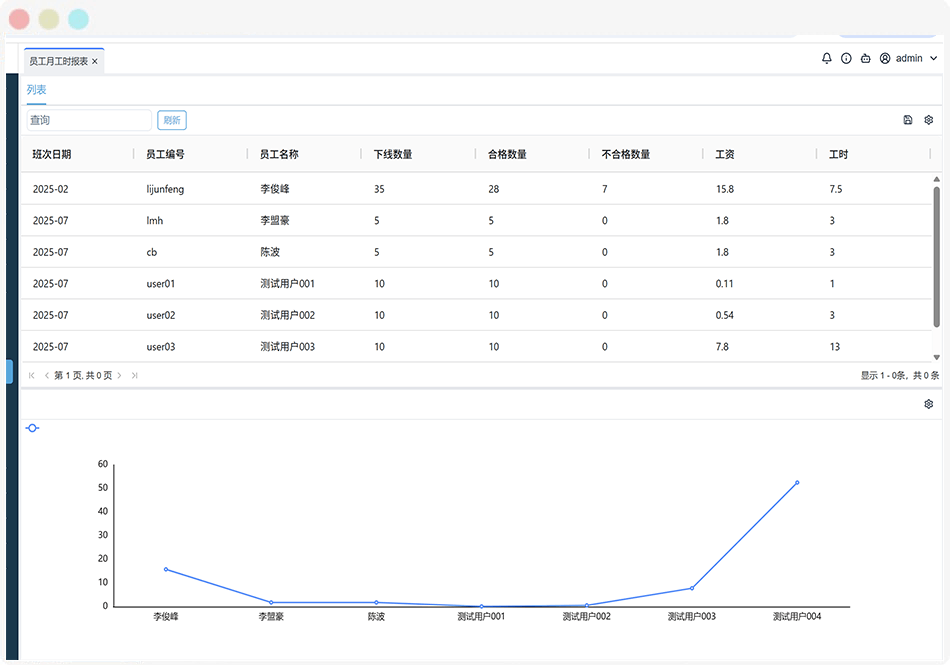The height and width of the screenshot is (665, 950).
Task: Open the notifications bell icon
Action: (826, 58)
